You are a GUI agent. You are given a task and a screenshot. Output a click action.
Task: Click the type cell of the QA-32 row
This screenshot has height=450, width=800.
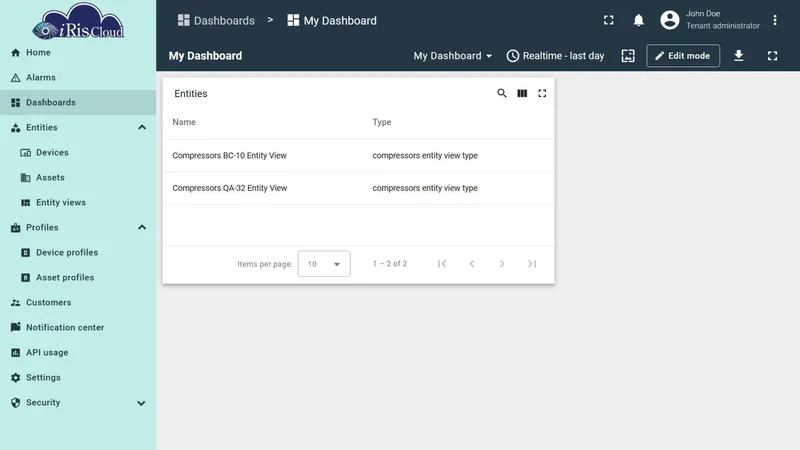(425, 188)
